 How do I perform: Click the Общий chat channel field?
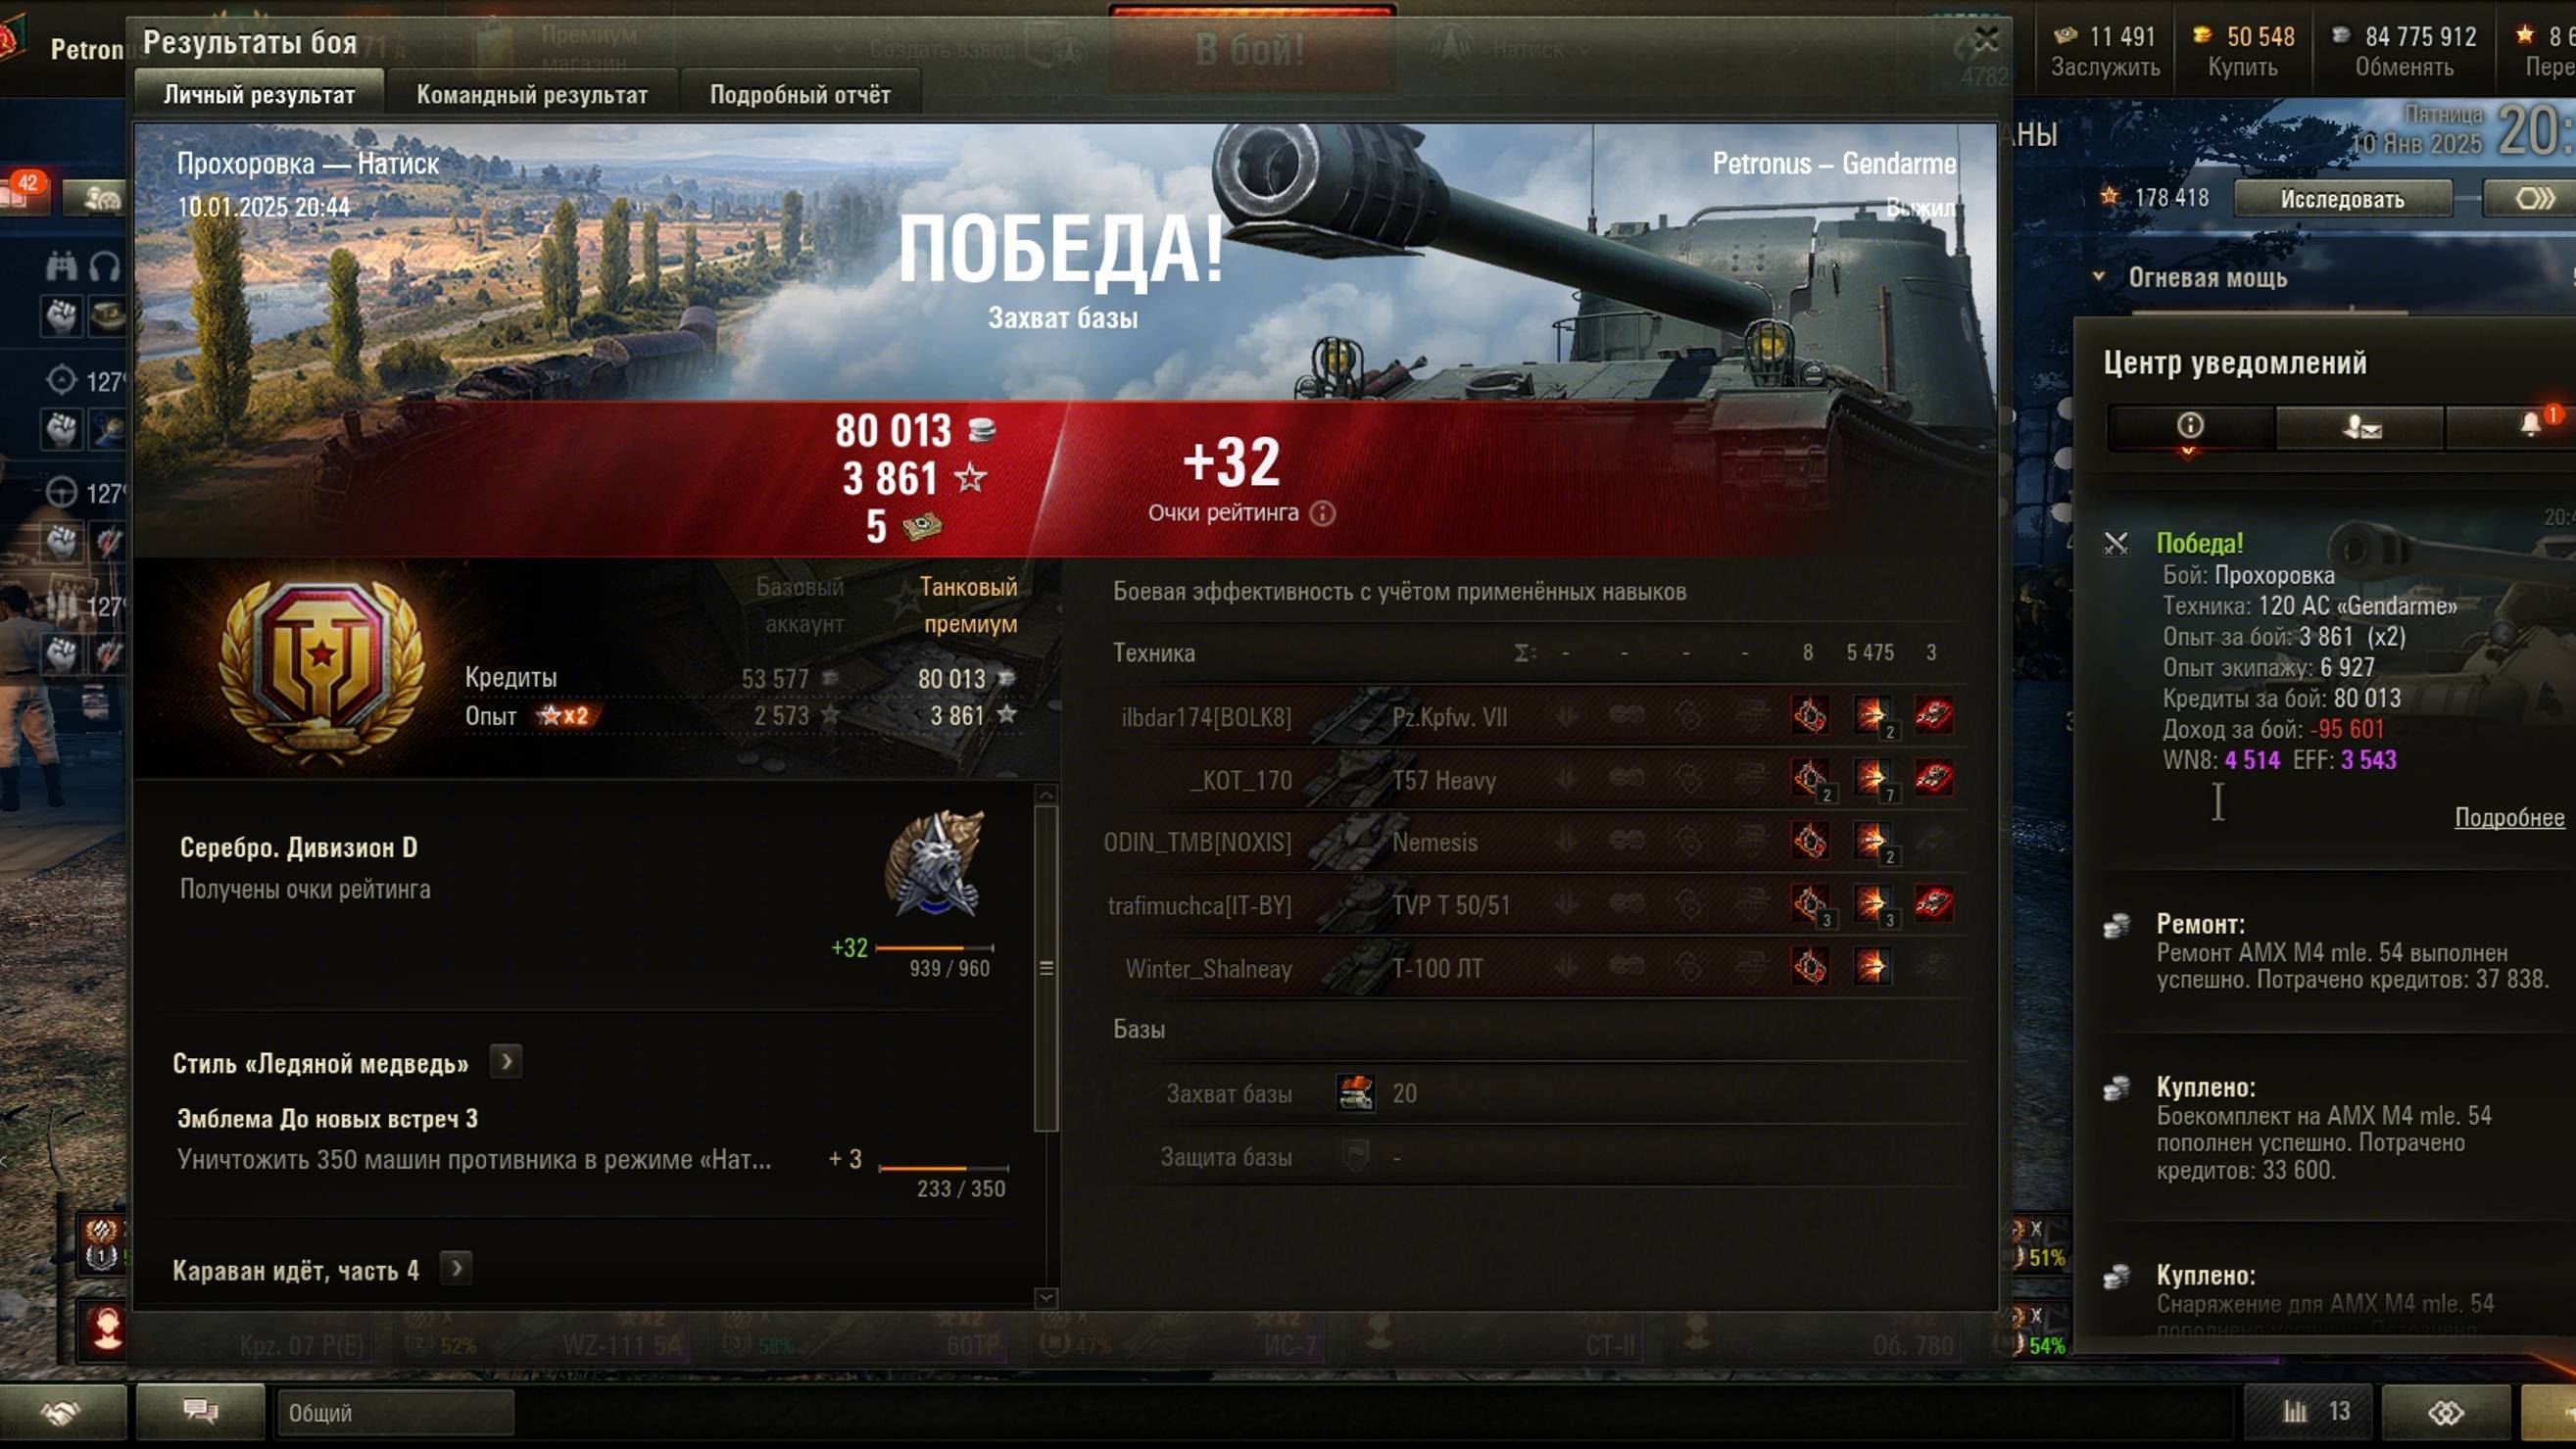point(395,1412)
